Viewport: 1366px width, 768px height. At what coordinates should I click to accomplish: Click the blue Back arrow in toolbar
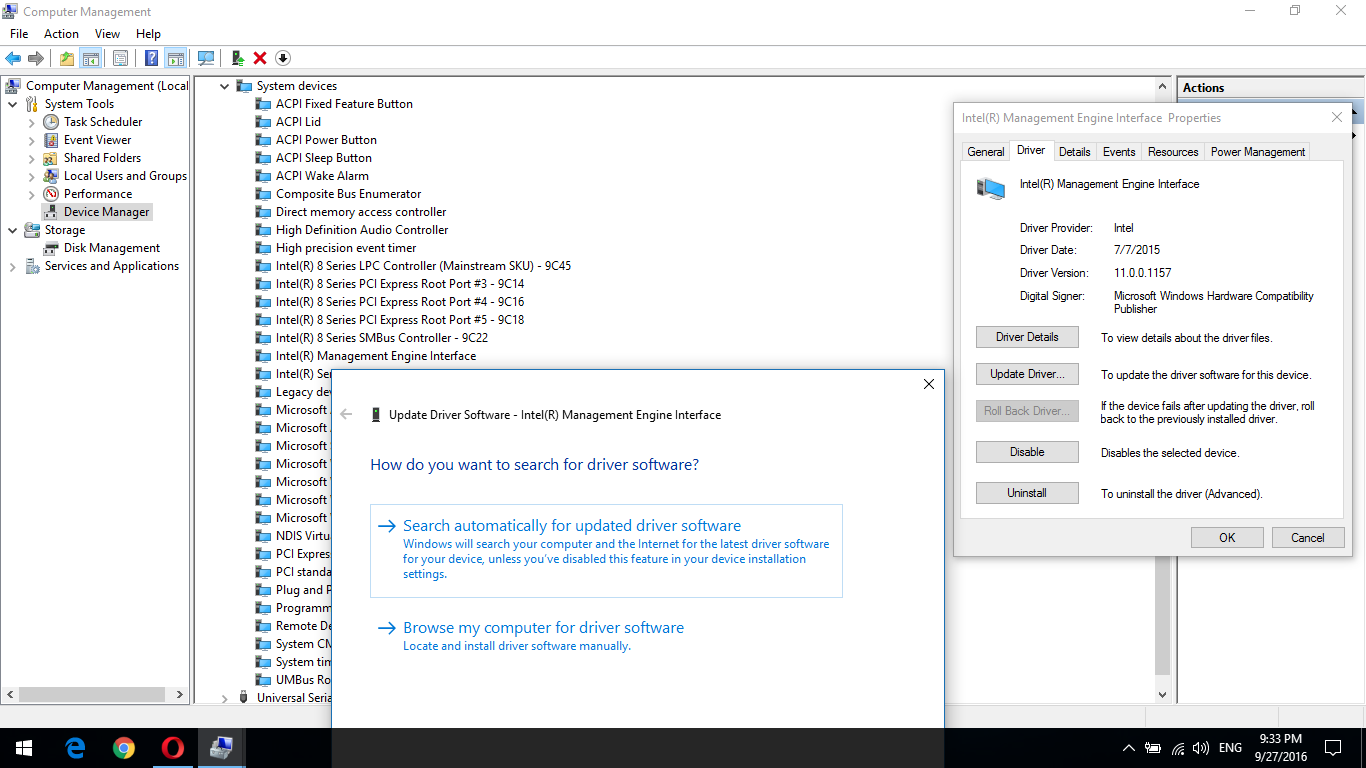click(x=13, y=58)
